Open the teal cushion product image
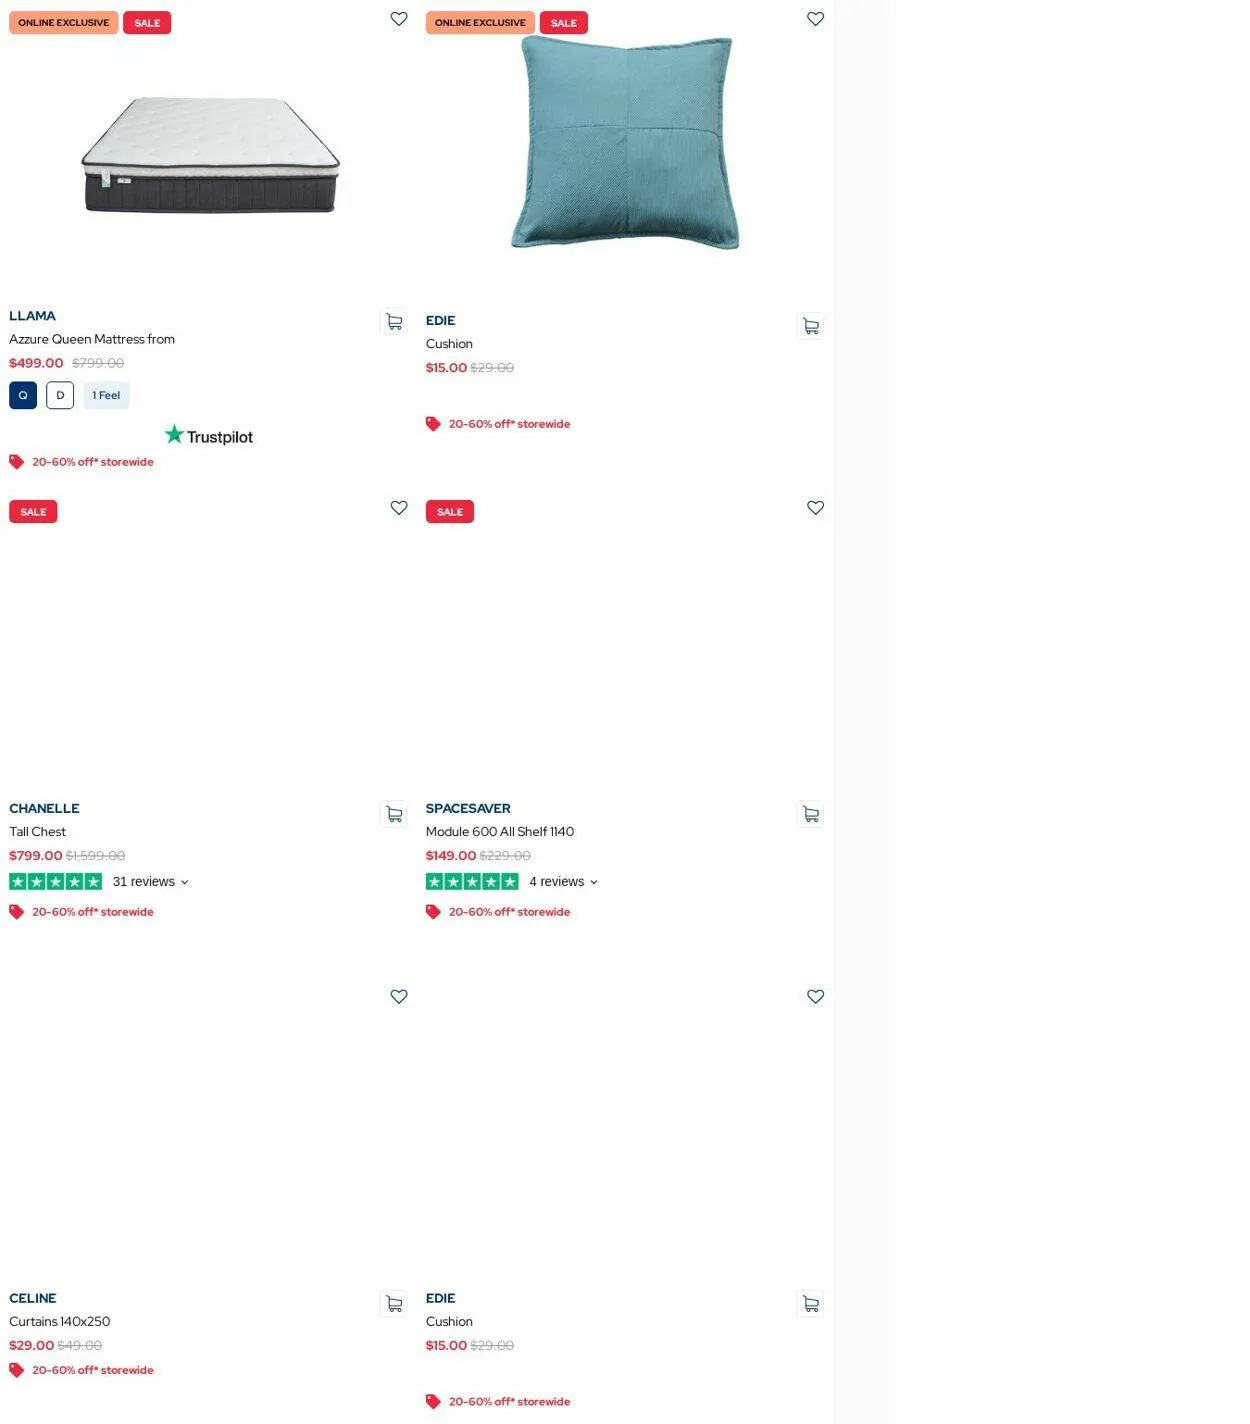The image size is (1250, 1424). tap(625, 143)
